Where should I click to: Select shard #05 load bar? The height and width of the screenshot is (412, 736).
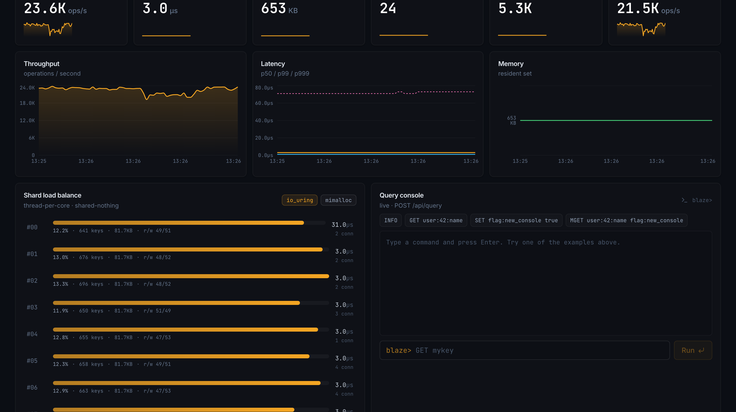tap(191, 357)
